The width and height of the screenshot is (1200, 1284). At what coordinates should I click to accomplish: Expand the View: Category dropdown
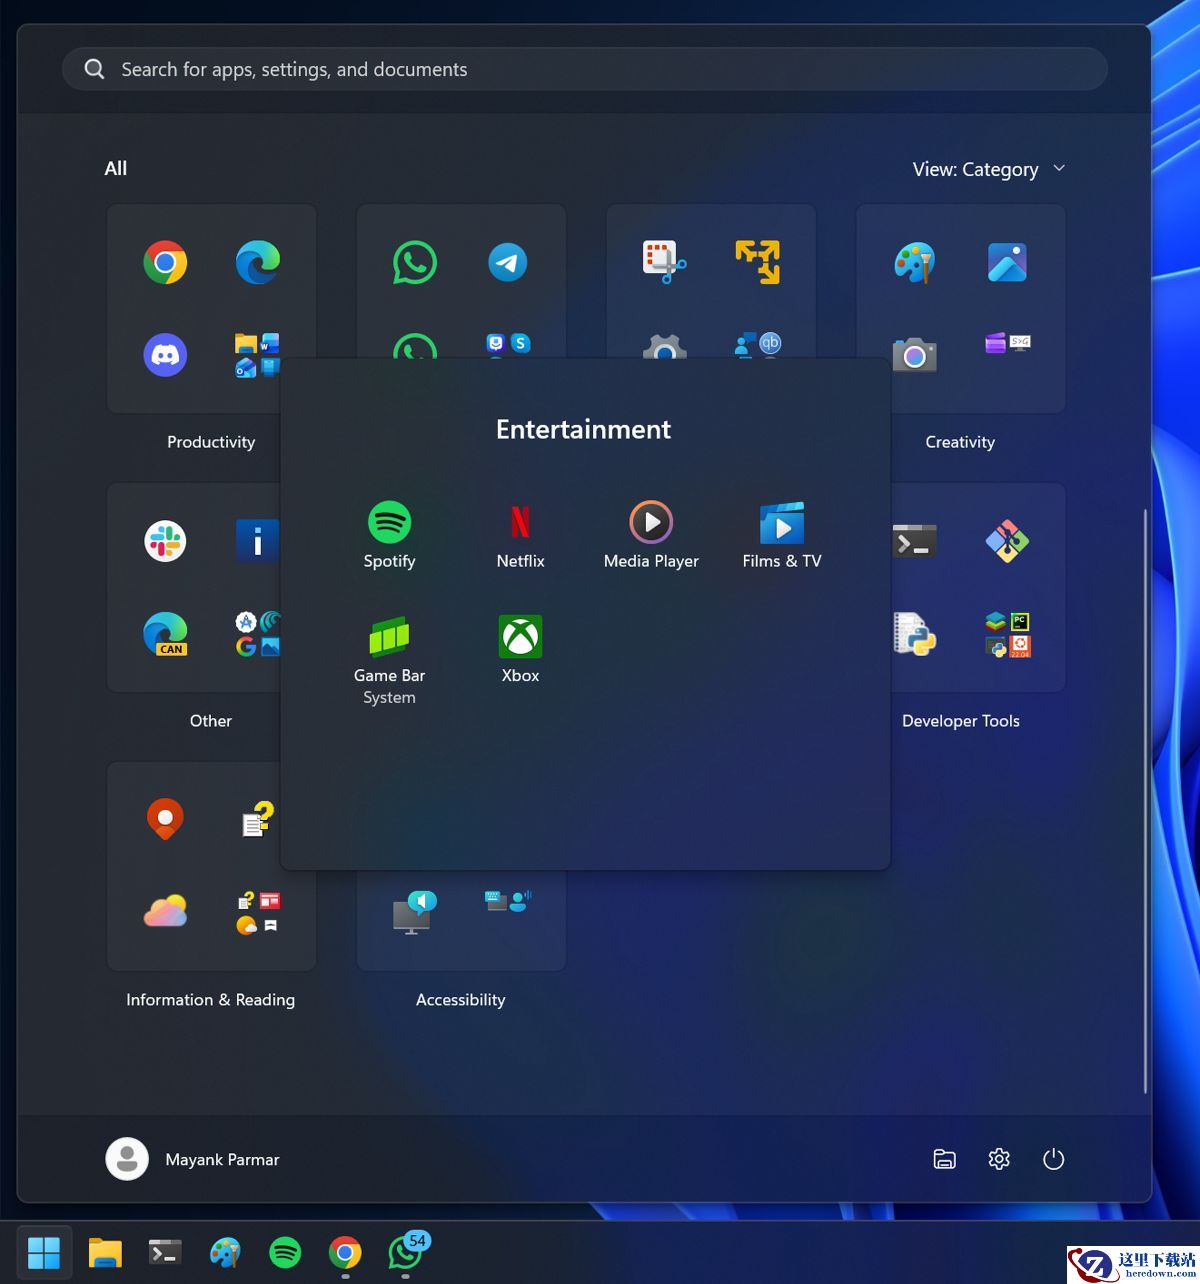click(x=988, y=169)
